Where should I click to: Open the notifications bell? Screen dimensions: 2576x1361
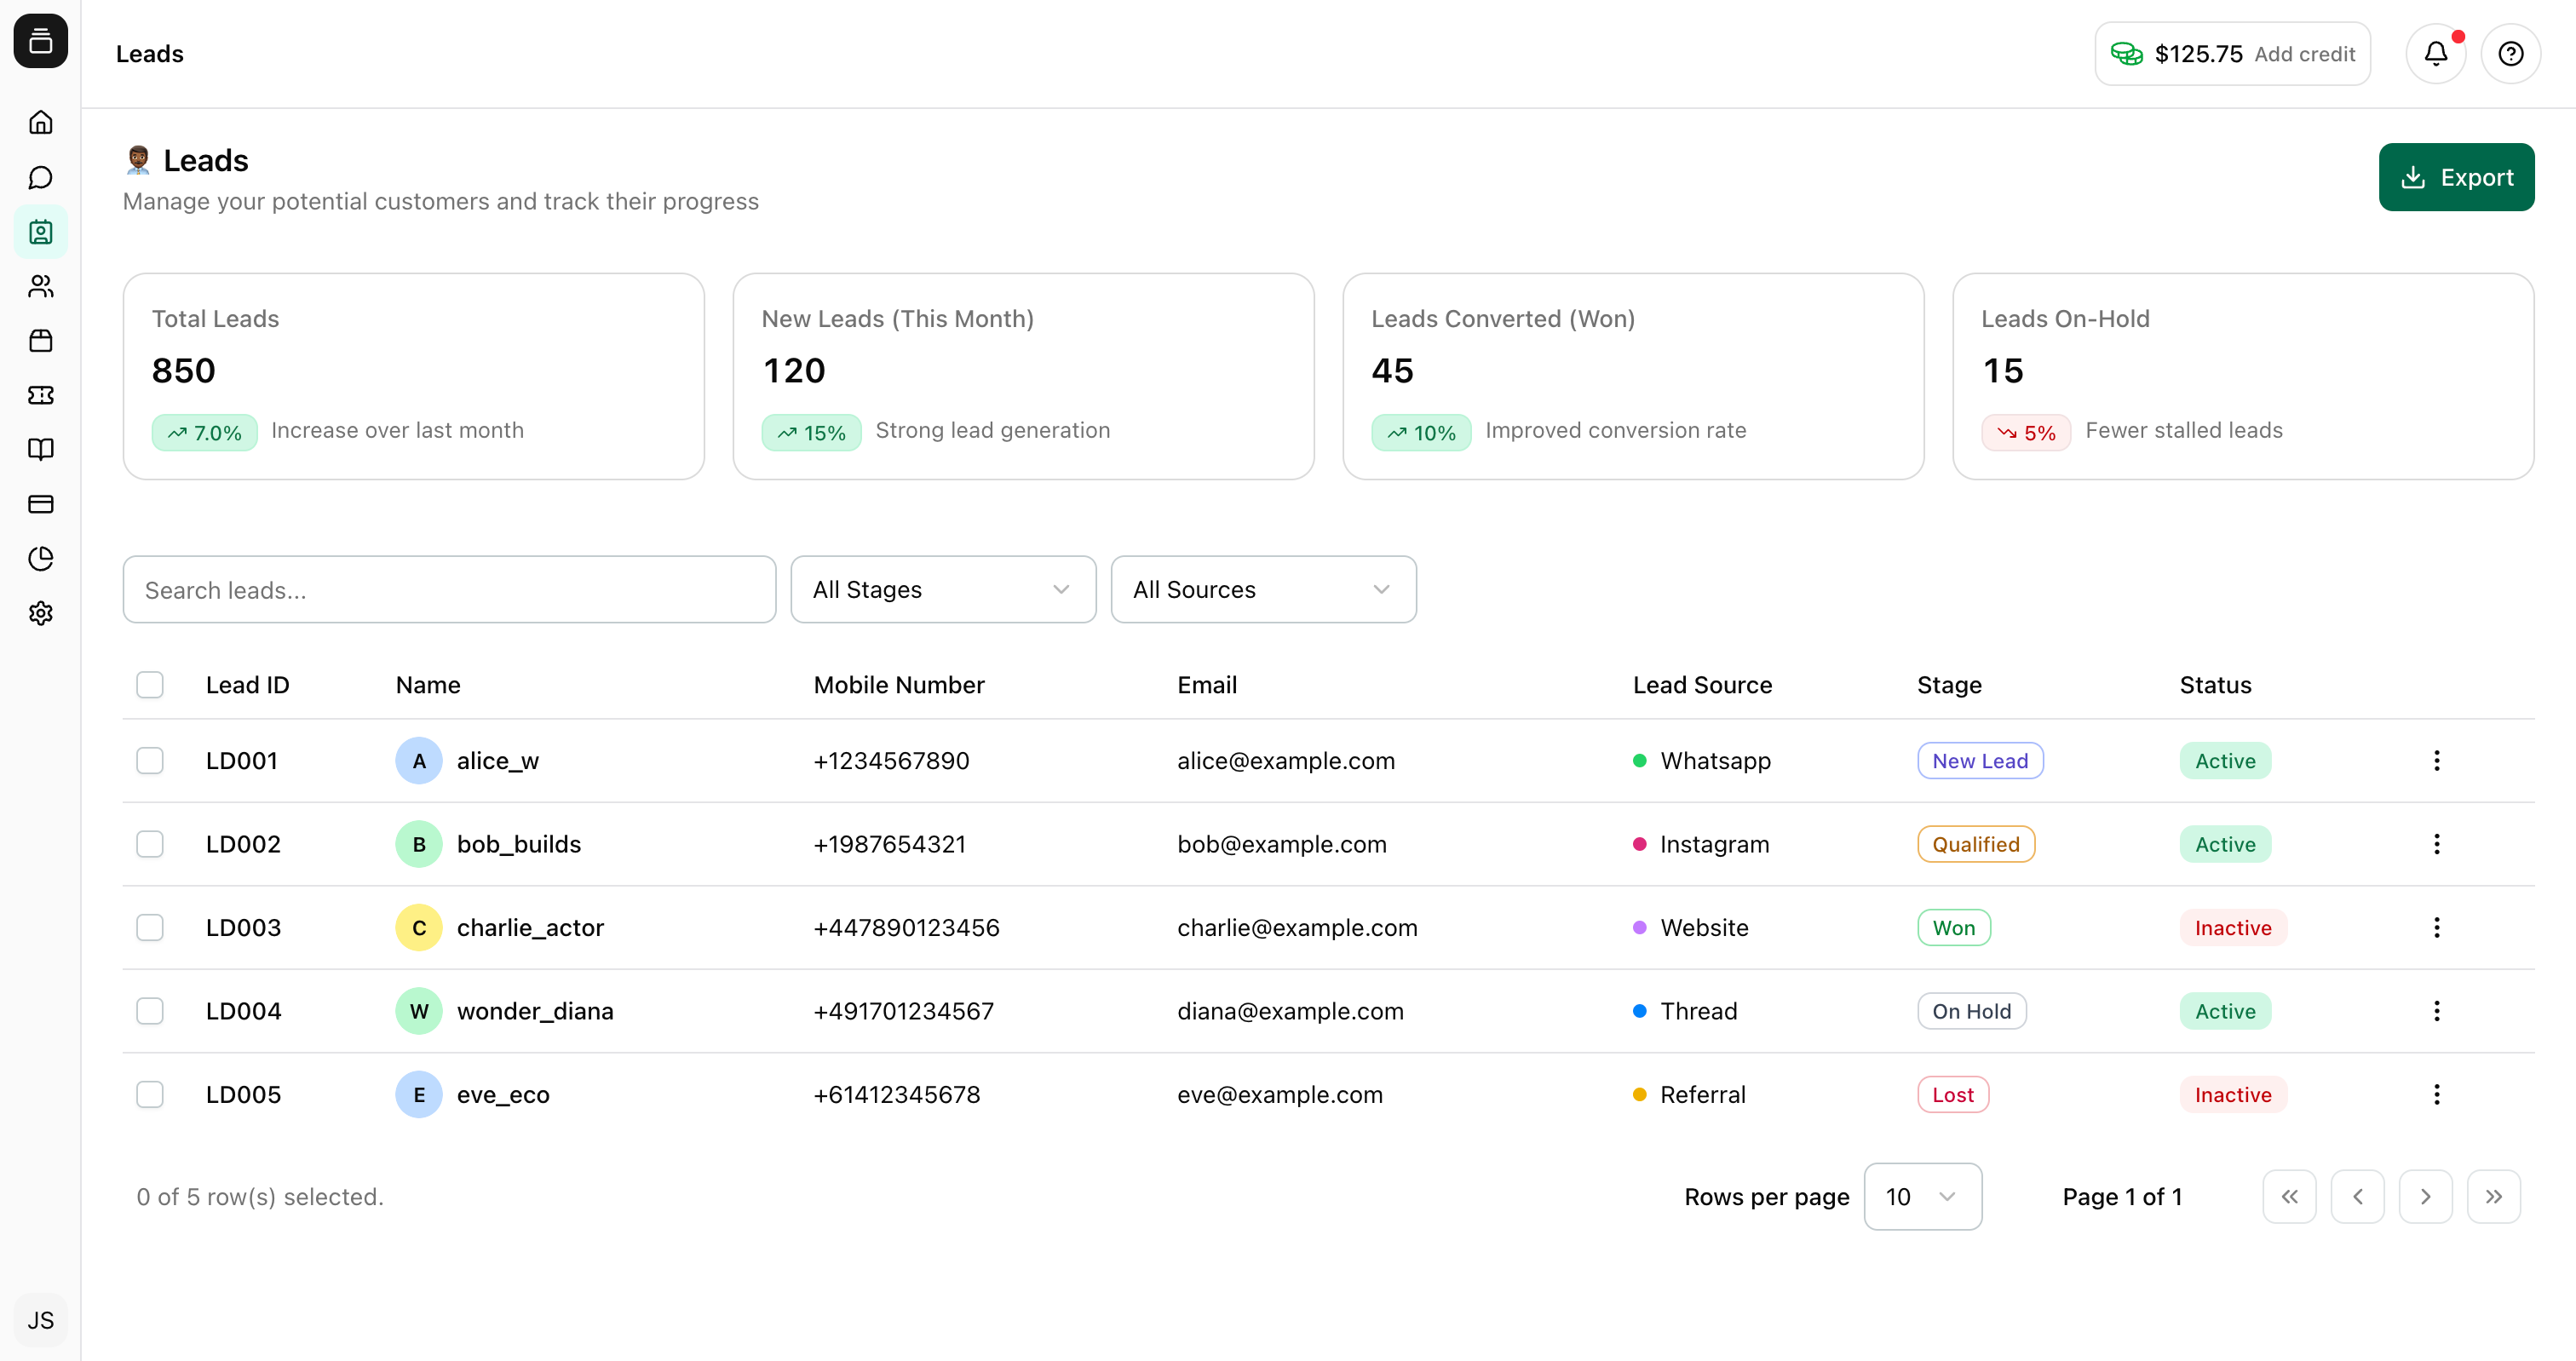coord(2436,54)
